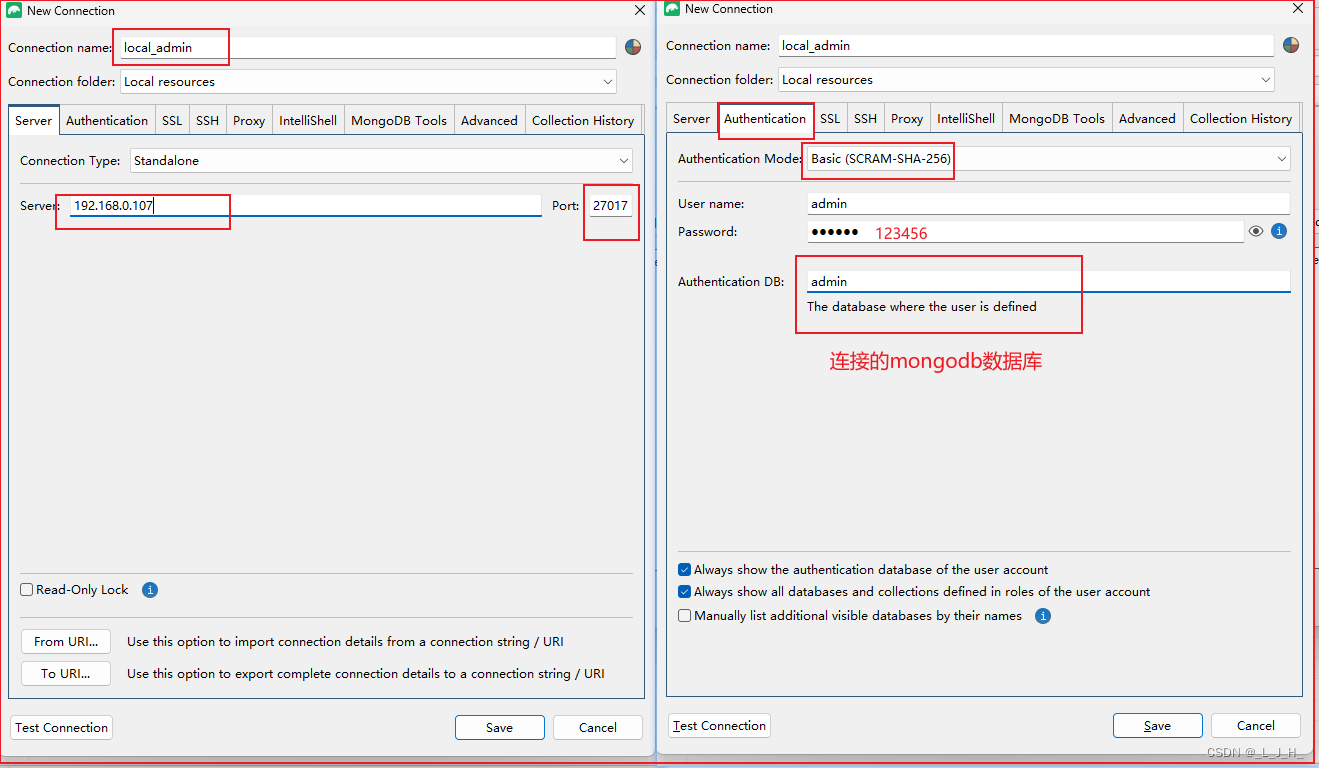This screenshot has width=1319, height=768.
Task: Enable the Read-Only Lock checkbox
Action: coord(27,590)
